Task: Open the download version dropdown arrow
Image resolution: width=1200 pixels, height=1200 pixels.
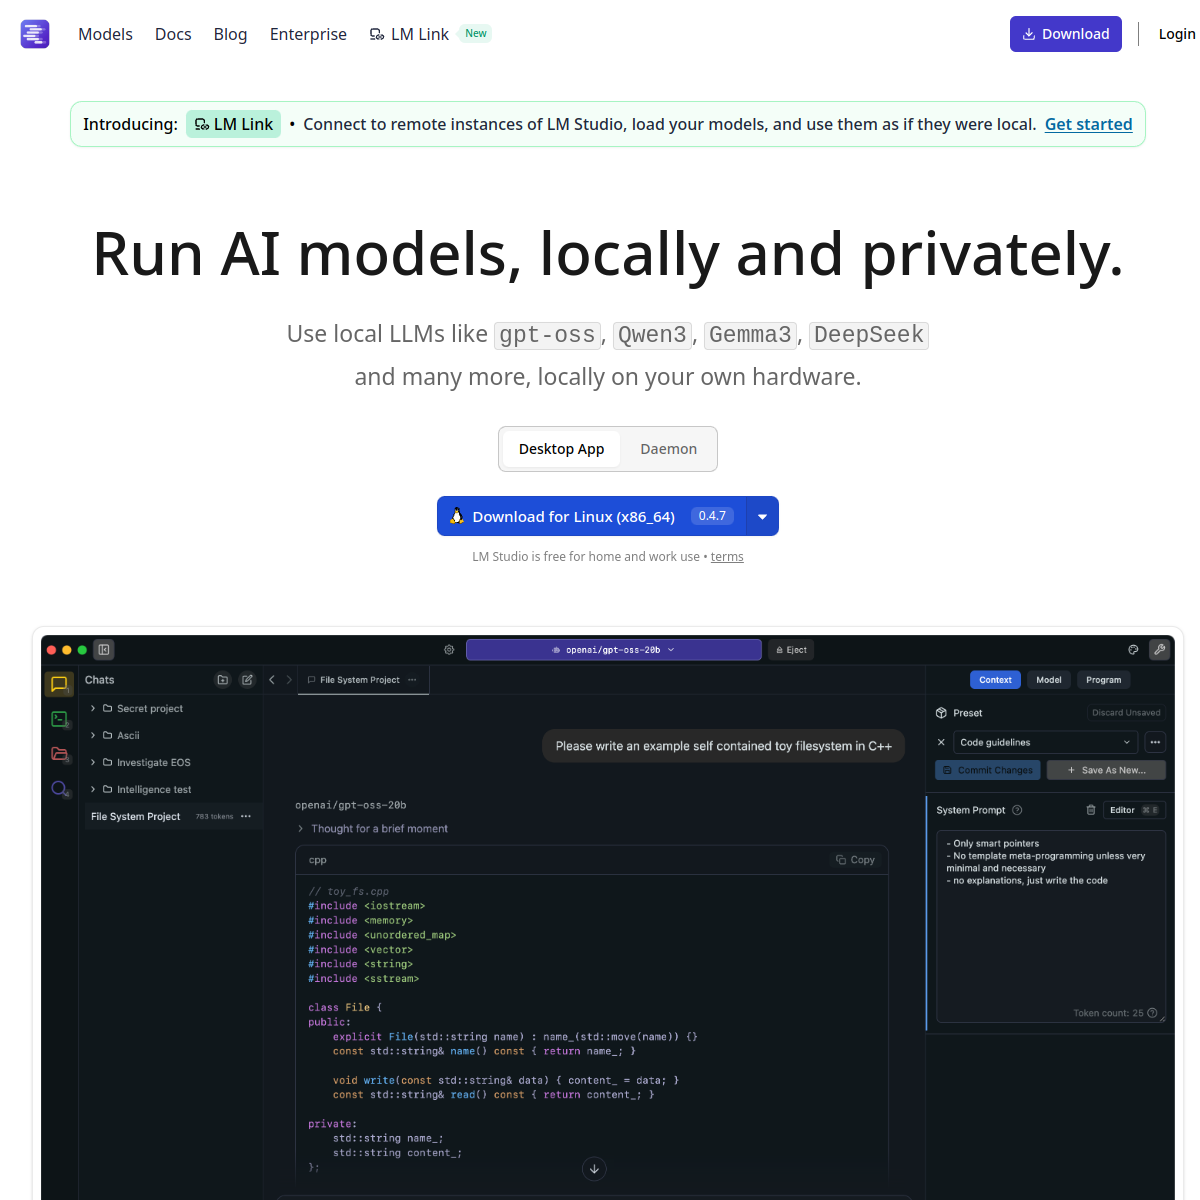Action: coord(762,517)
